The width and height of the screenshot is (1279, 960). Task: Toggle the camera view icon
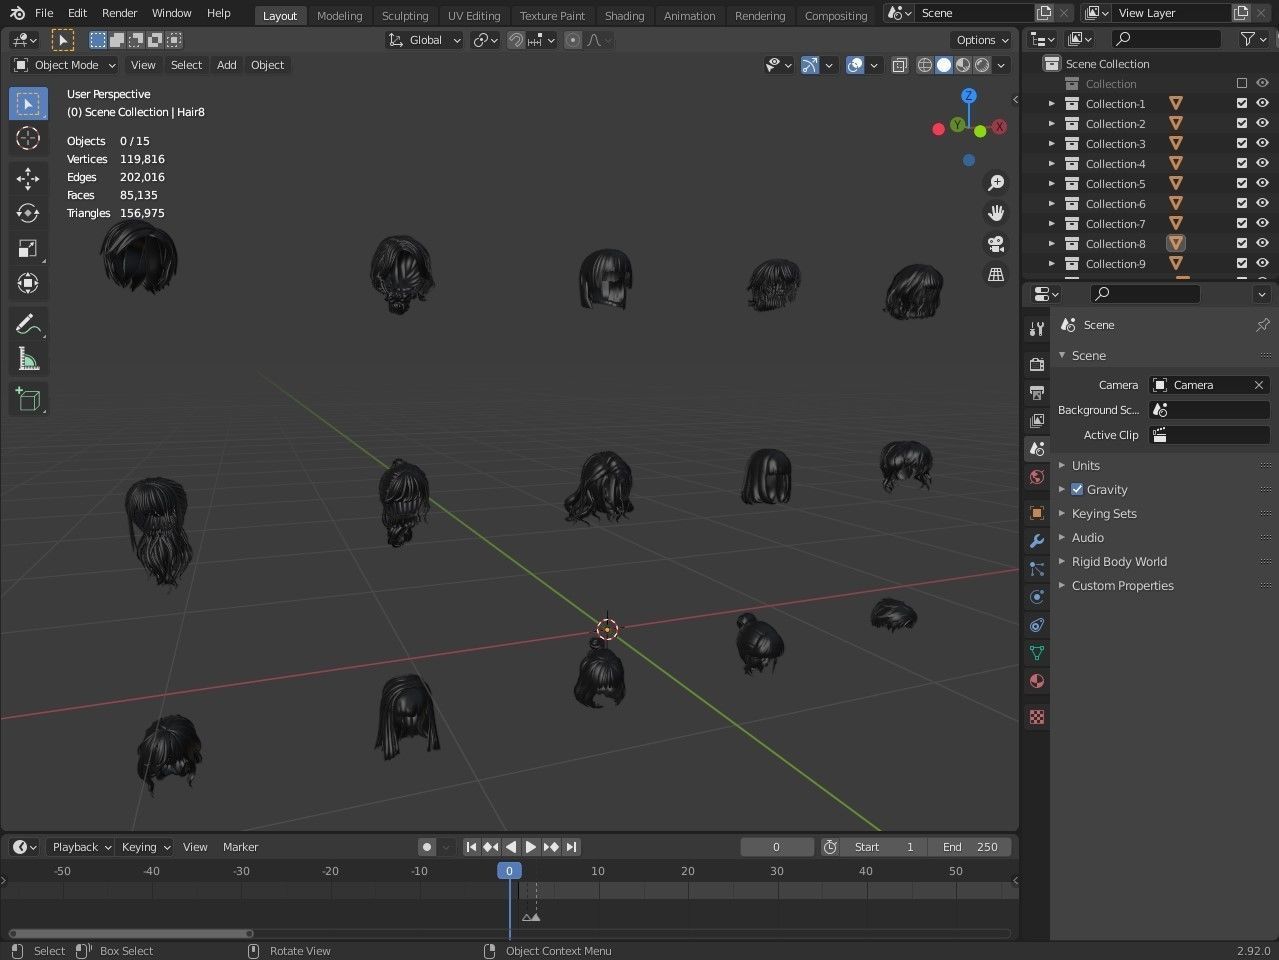(996, 244)
